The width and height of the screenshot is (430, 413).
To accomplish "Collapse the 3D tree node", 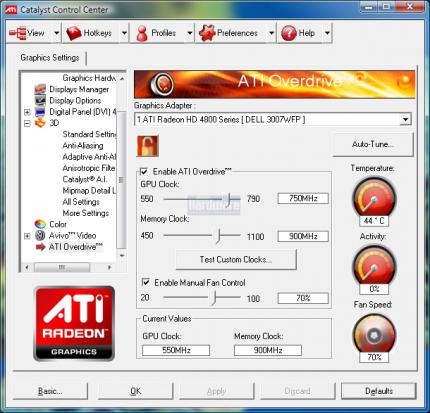I will coord(27,123).
